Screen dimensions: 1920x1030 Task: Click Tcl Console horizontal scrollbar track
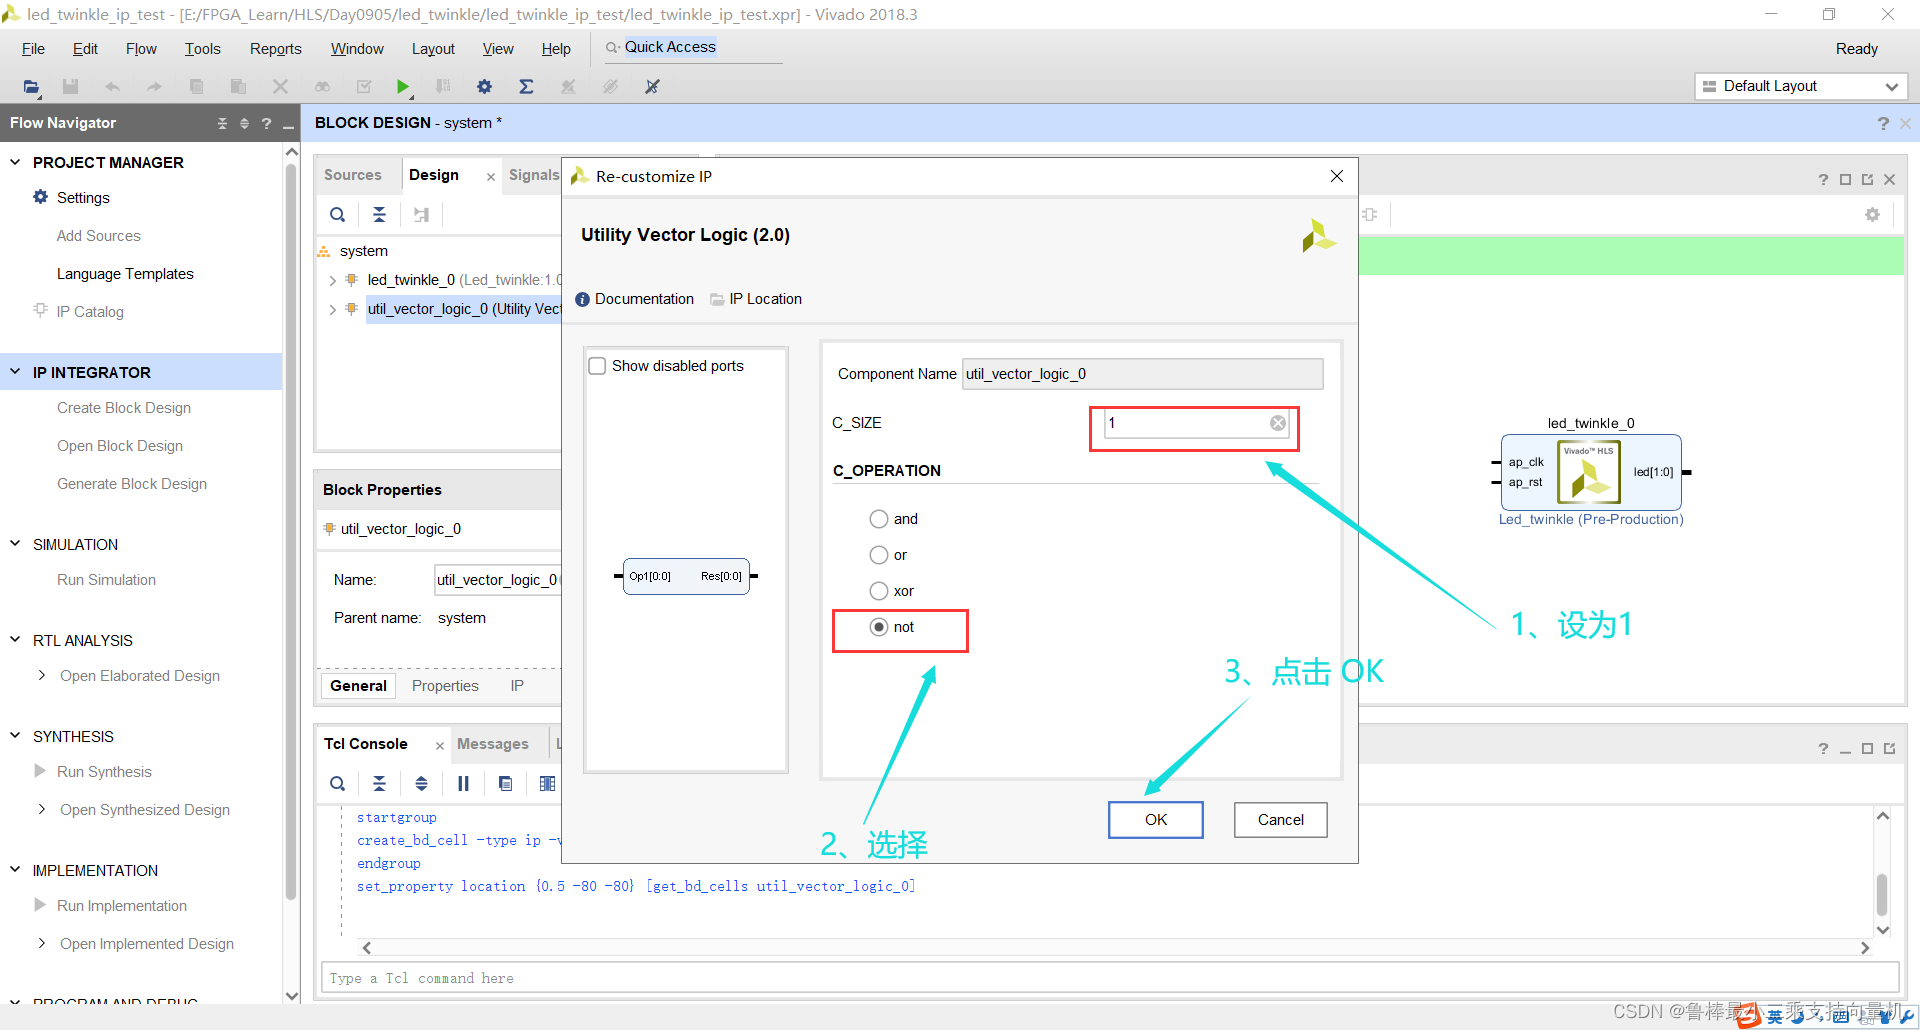1115,948
